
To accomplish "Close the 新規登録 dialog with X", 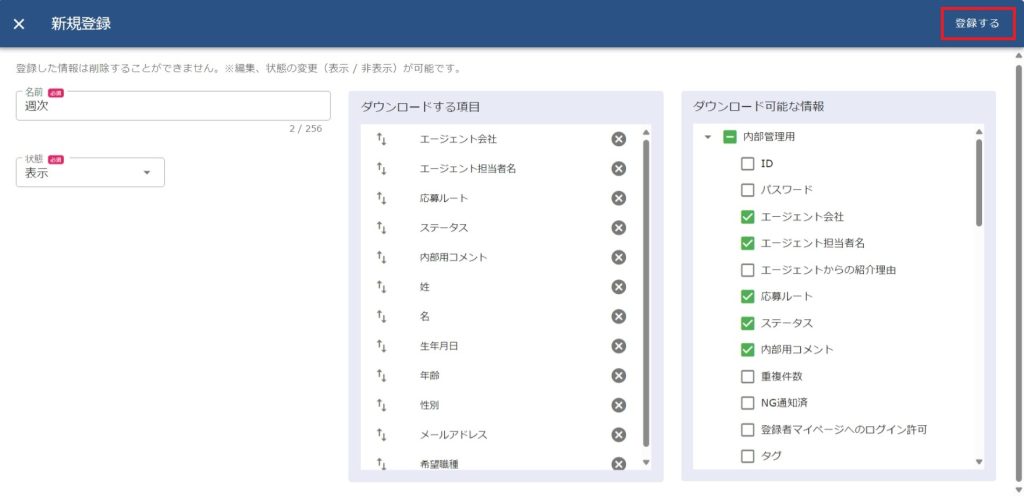I will pos(19,24).
